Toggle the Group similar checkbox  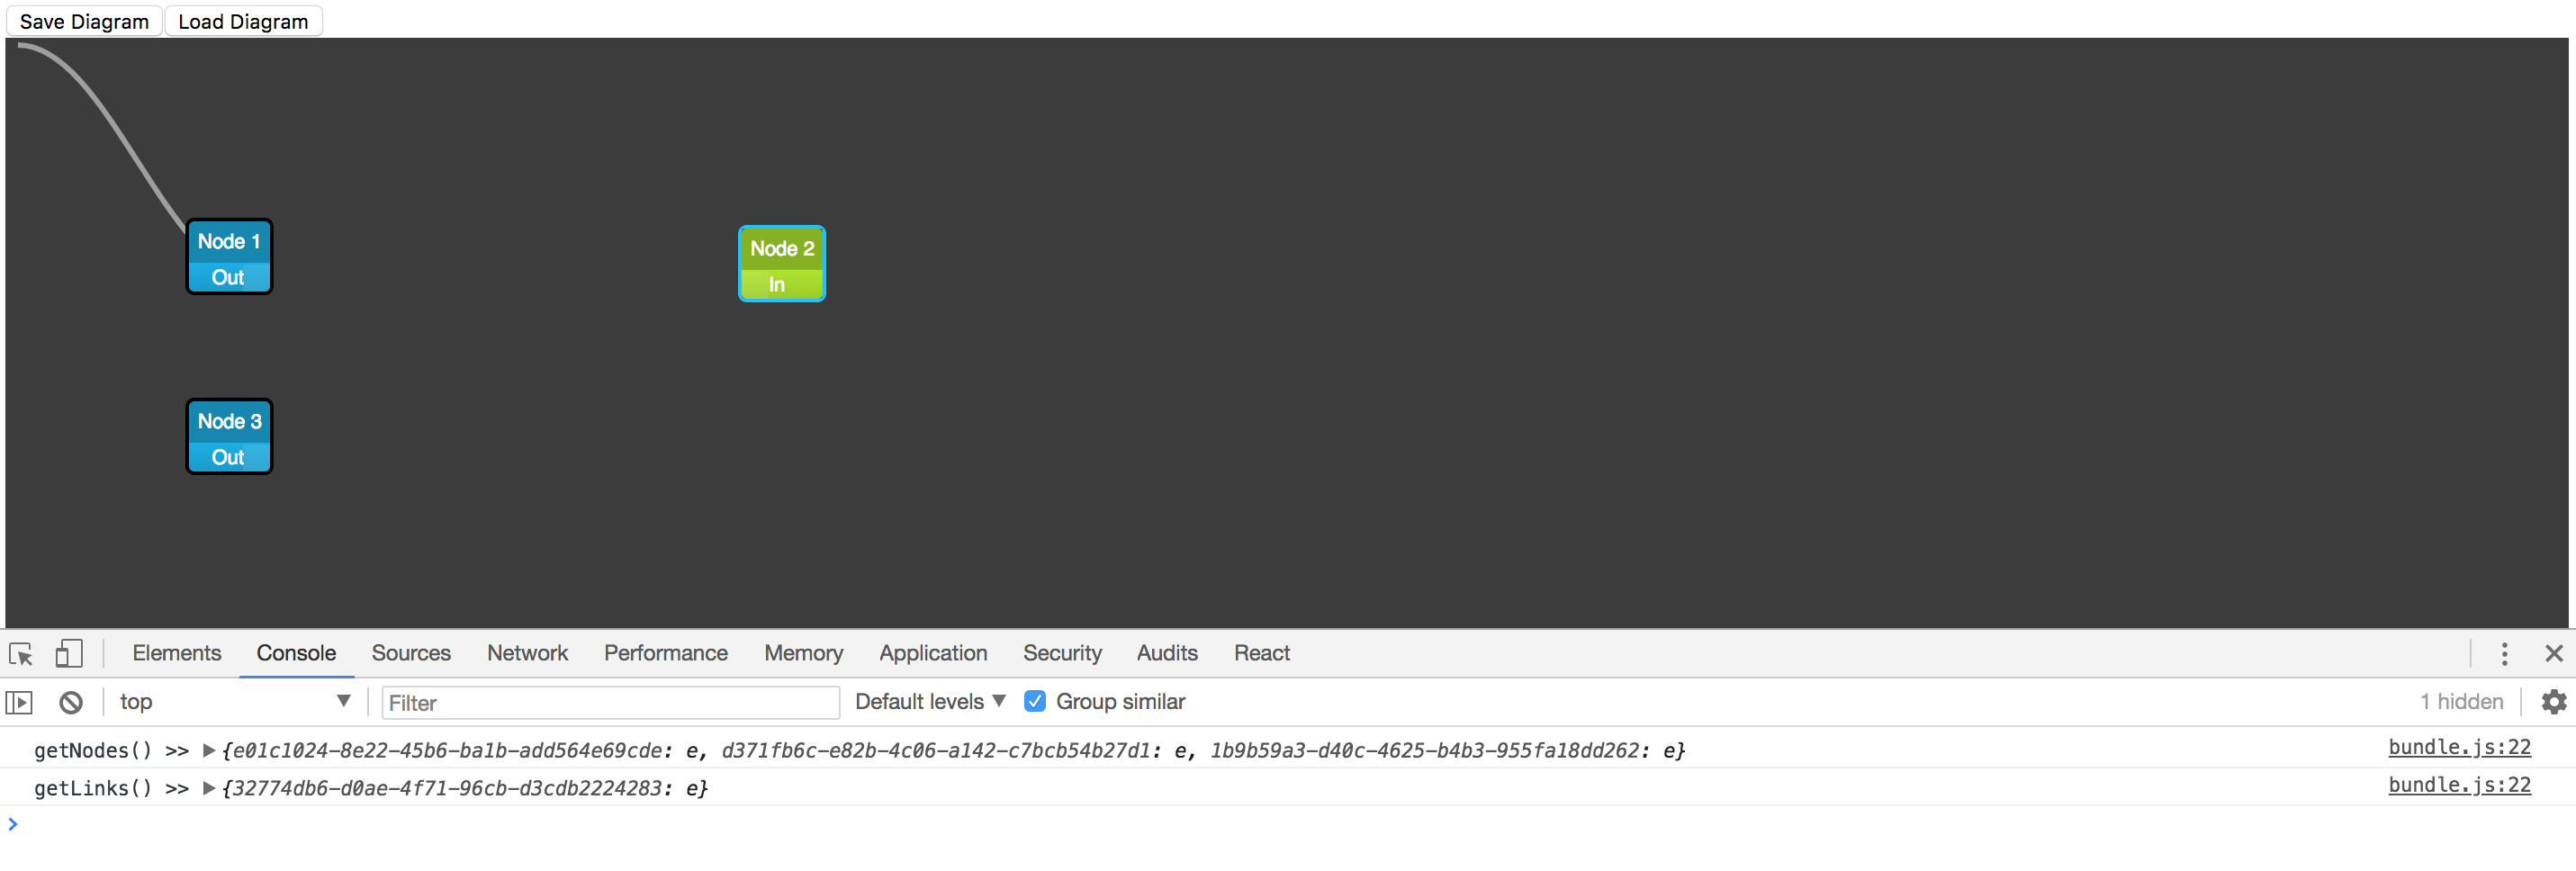point(1035,701)
